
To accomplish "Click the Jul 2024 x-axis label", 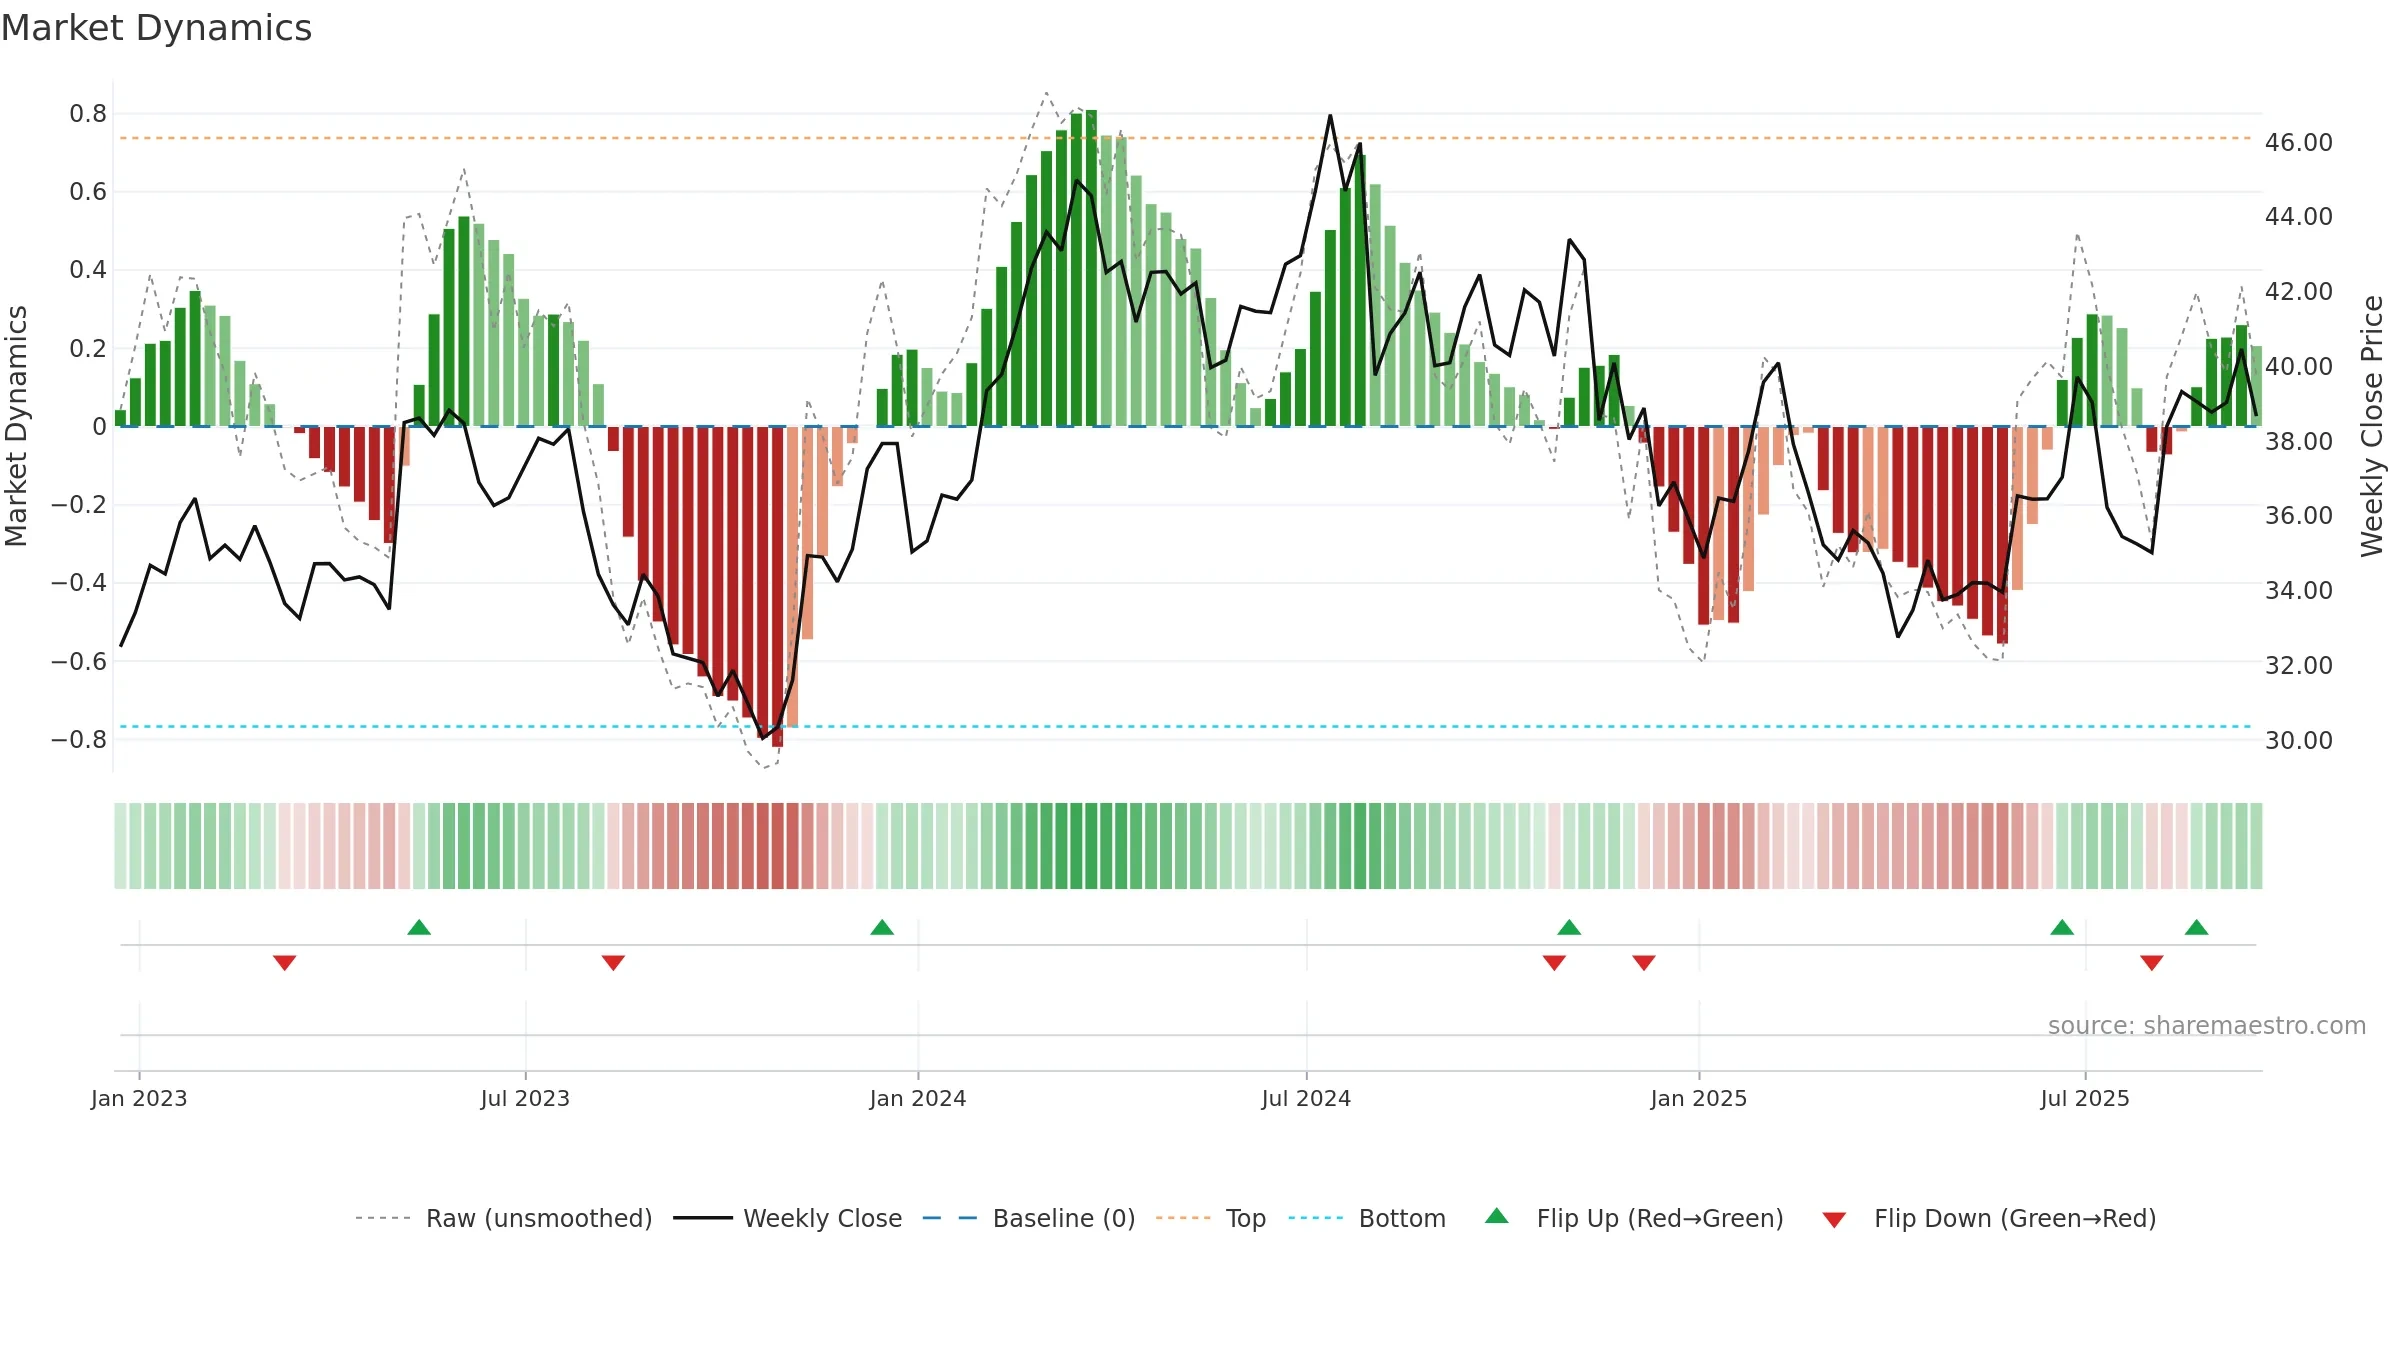I will point(1306,1098).
